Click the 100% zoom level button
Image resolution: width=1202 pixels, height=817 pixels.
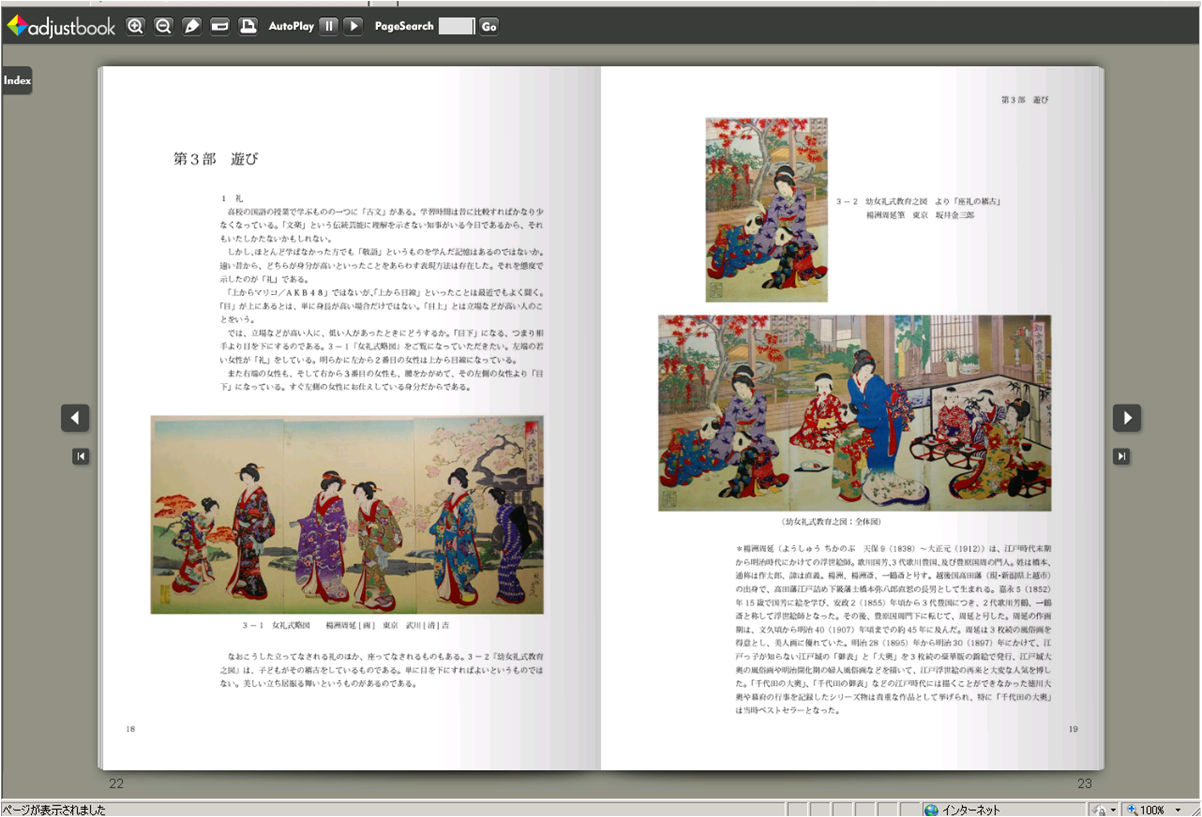point(1146,809)
